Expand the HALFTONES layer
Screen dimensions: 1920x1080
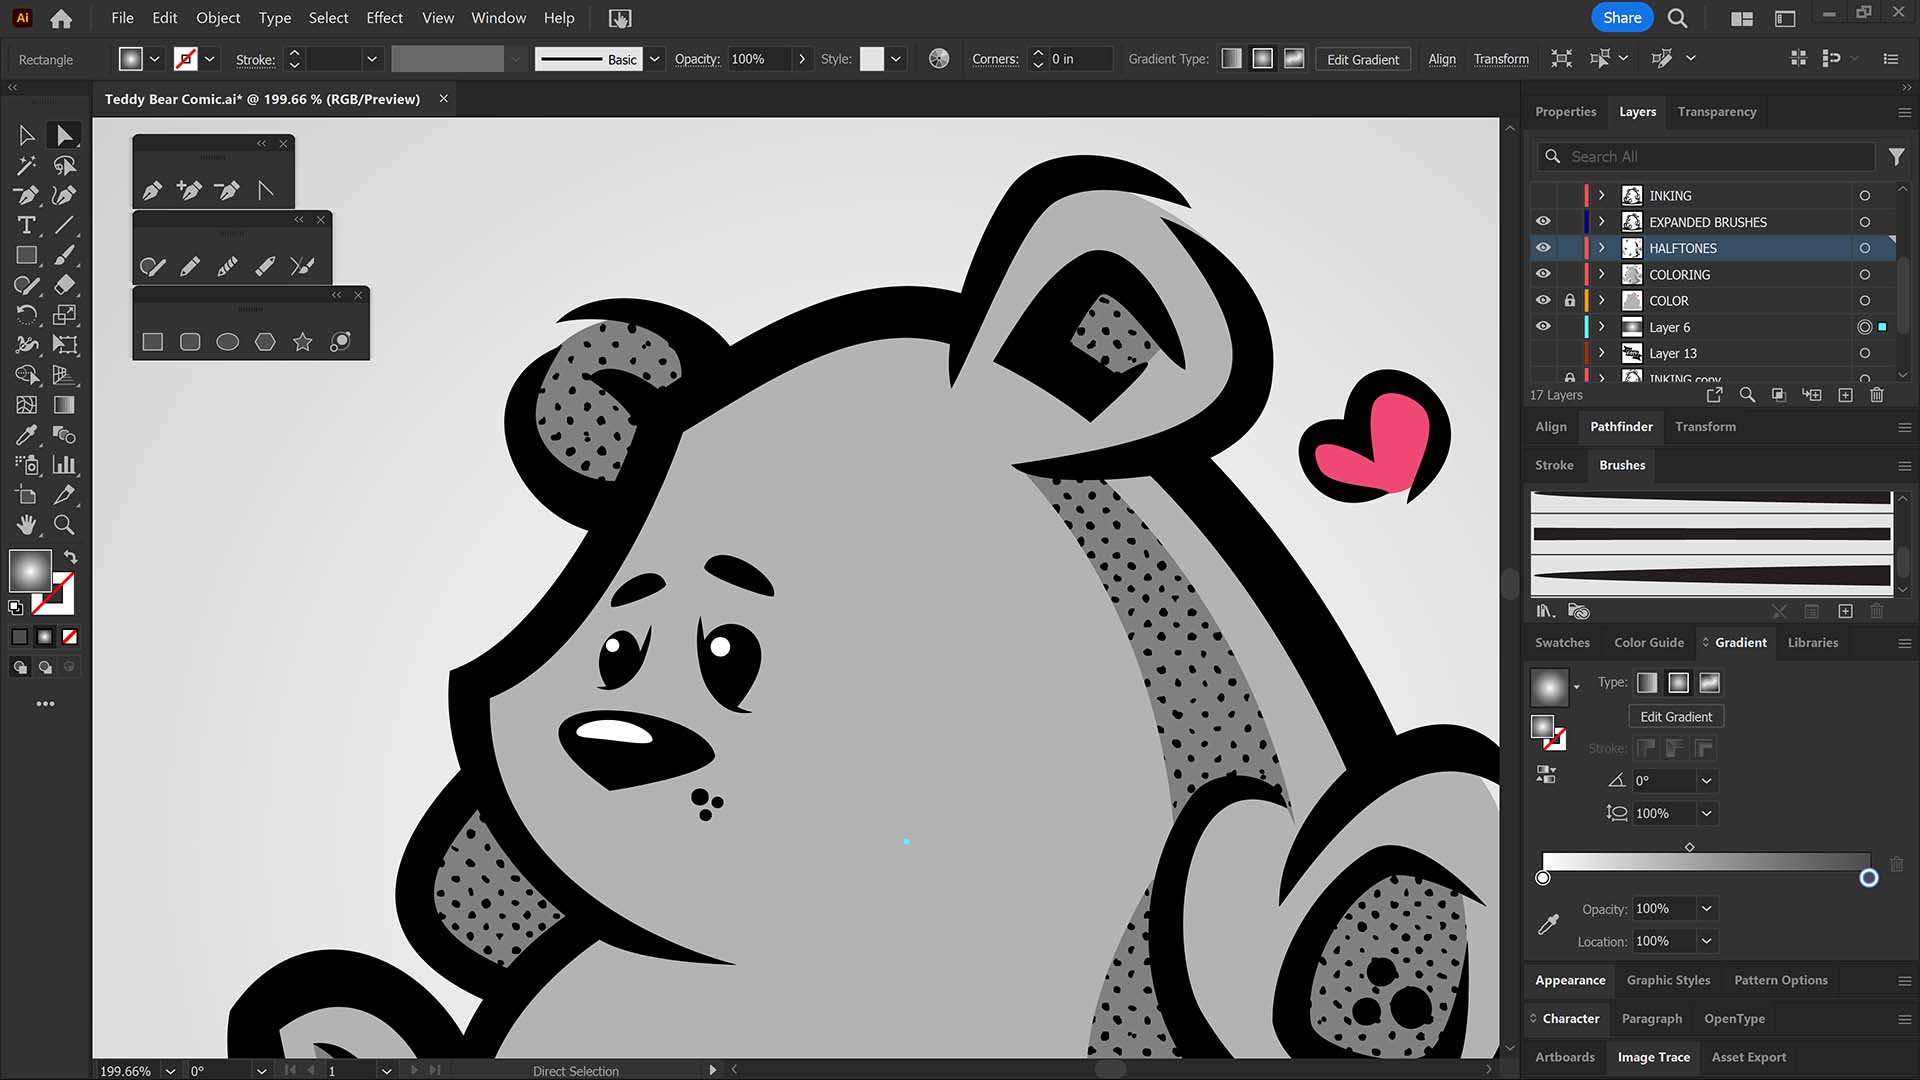point(1601,247)
